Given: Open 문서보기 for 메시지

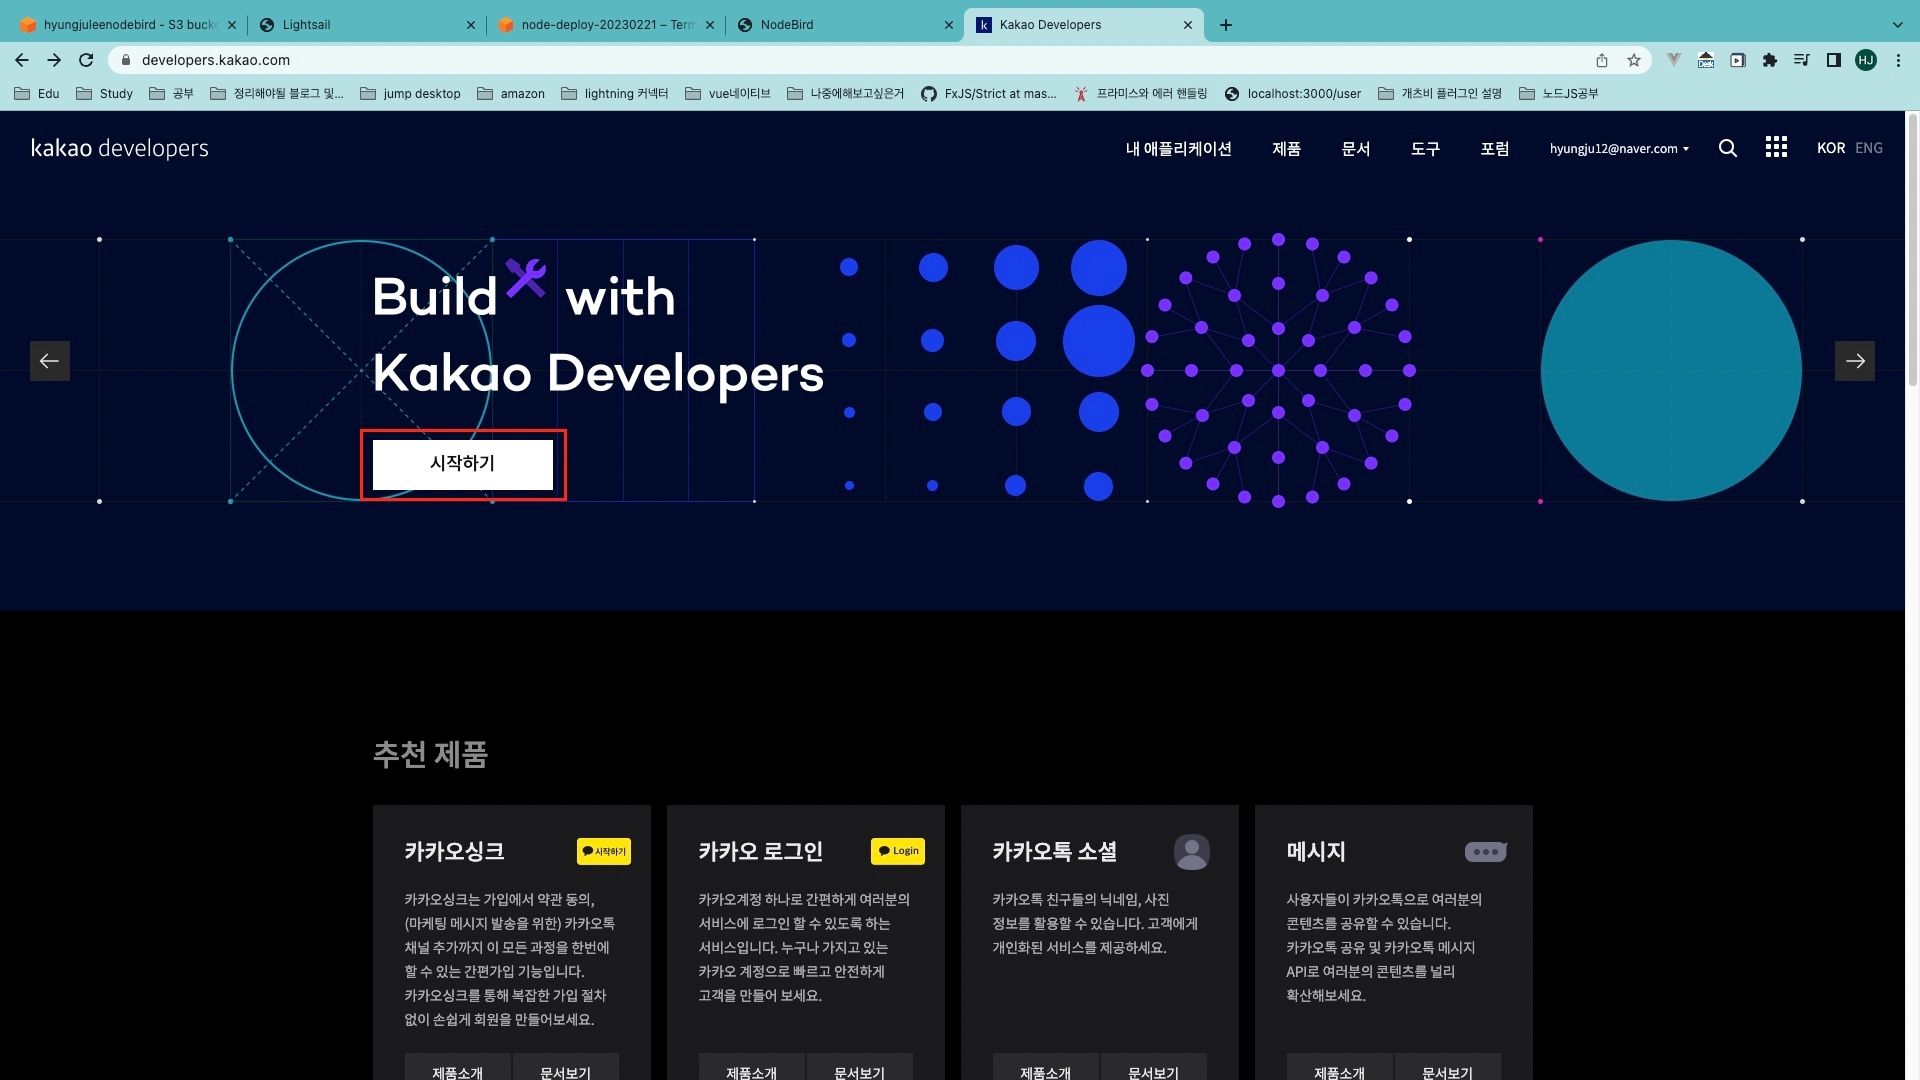Looking at the screenshot, I should tap(1447, 1067).
